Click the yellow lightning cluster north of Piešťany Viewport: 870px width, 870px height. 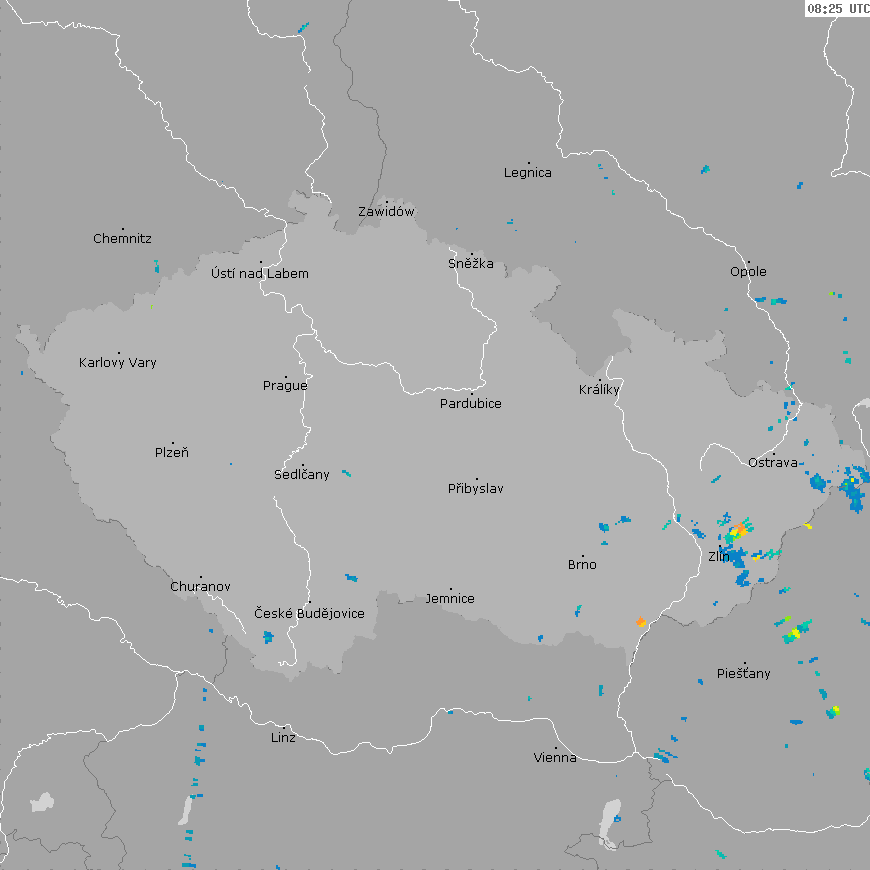(794, 632)
